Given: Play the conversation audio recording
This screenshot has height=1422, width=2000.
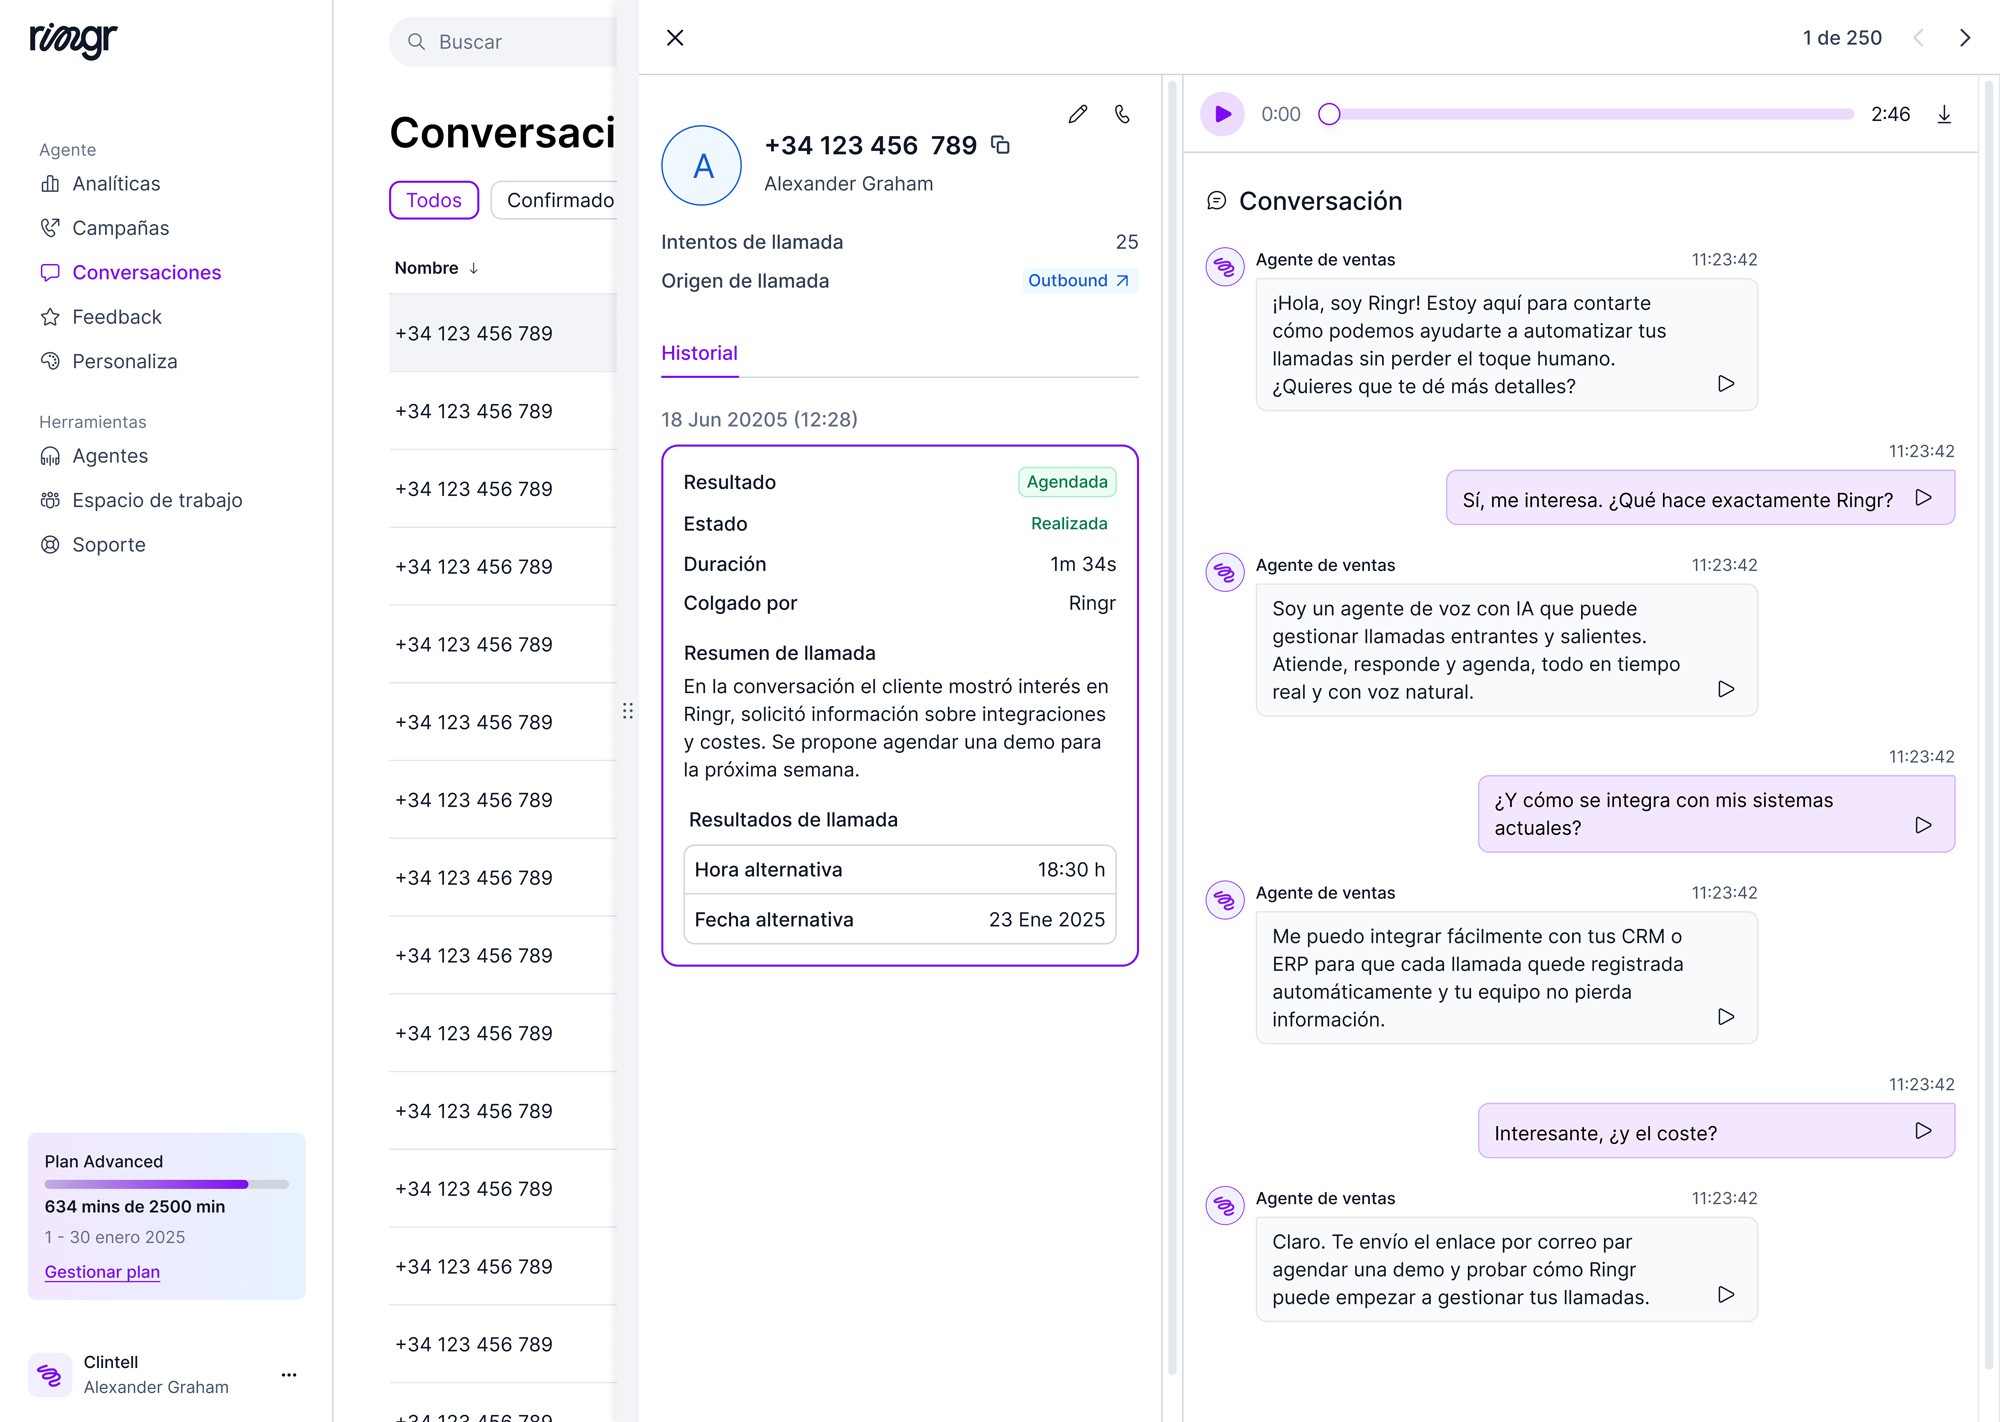Looking at the screenshot, I should pyautogui.click(x=1222, y=114).
